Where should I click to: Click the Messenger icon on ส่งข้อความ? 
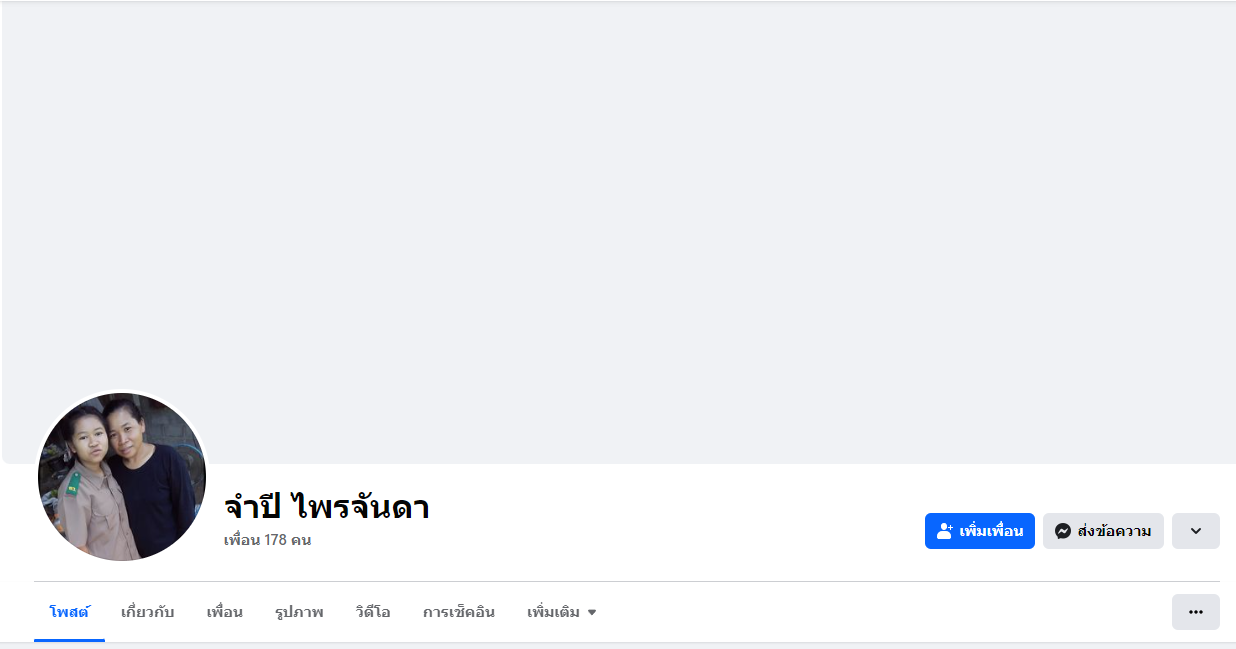(x=1063, y=531)
